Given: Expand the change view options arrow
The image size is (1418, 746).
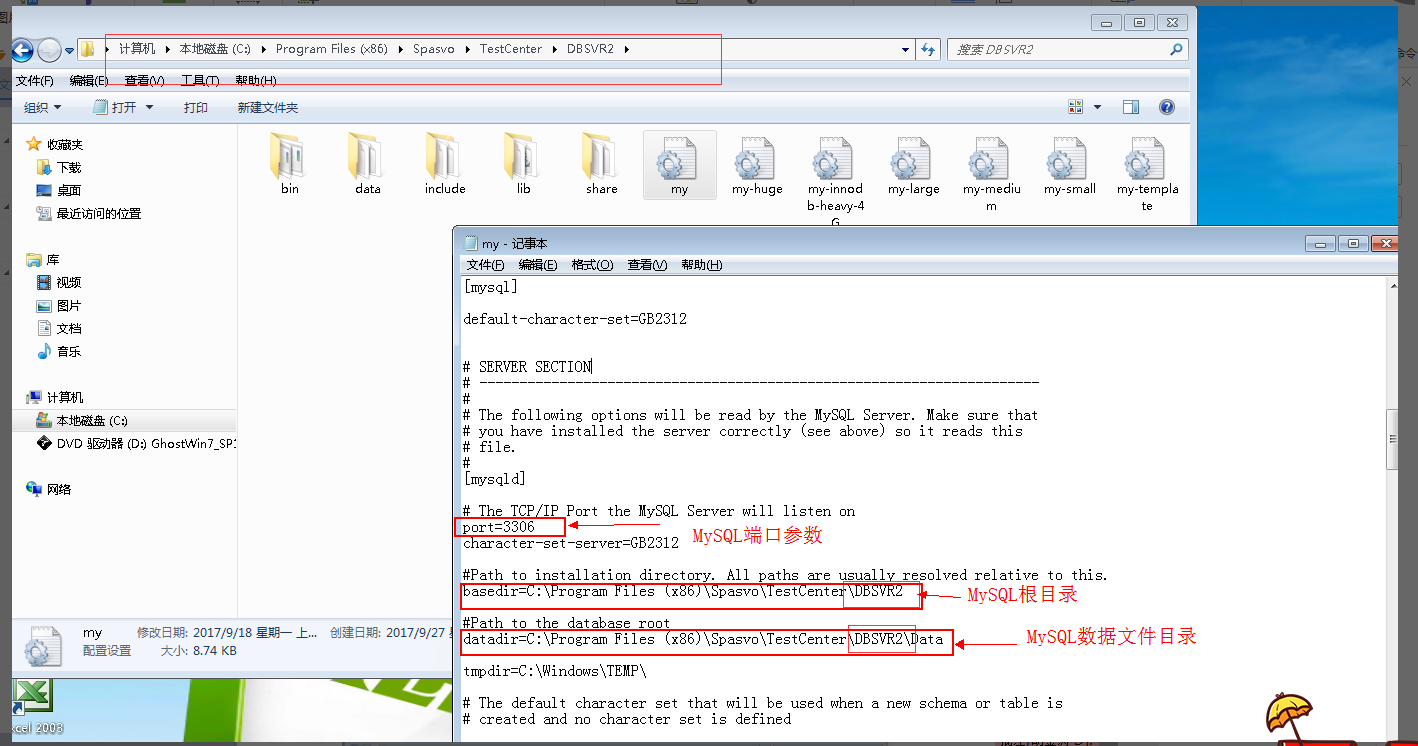Looking at the screenshot, I should click(x=1097, y=107).
